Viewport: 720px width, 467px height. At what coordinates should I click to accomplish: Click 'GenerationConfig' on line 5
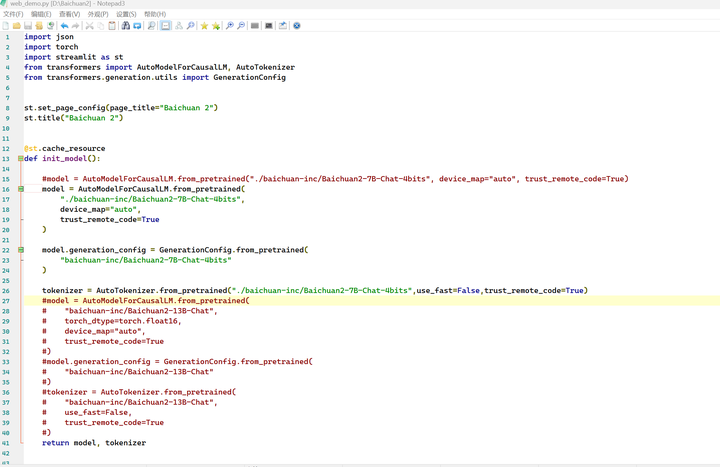(249, 77)
